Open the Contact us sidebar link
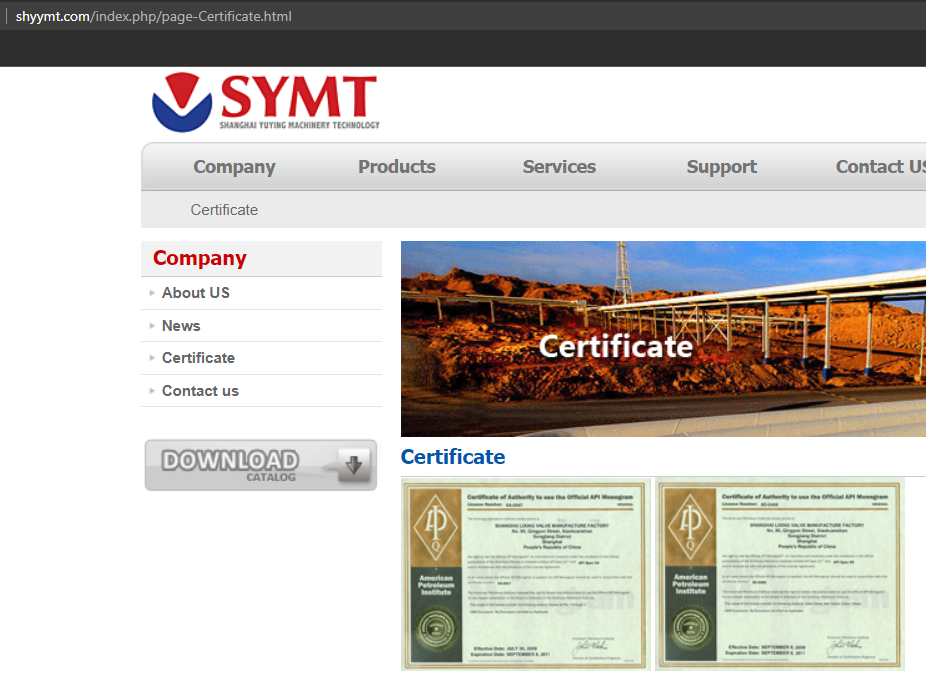Image resolution: width=926 pixels, height=674 pixels. pos(200,391)
